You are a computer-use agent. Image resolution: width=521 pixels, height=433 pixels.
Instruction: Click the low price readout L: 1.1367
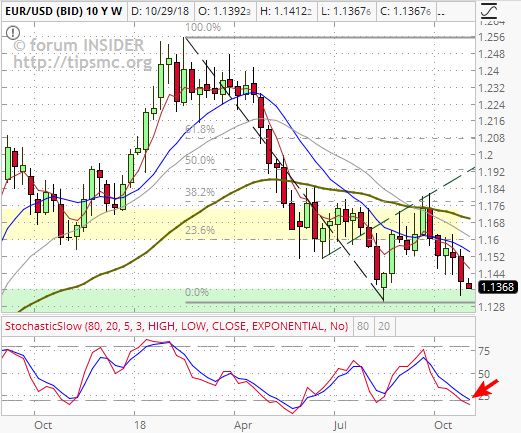pos(346,12)
